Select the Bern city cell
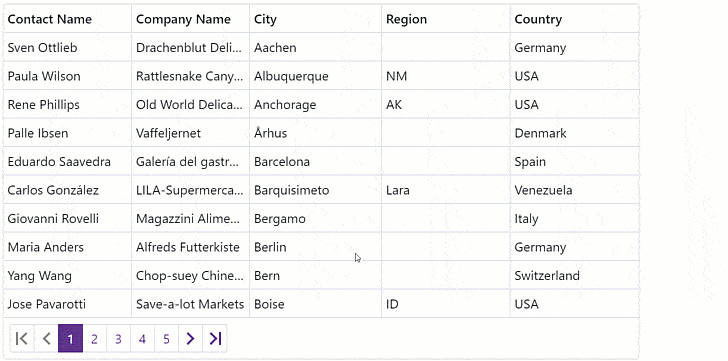728x361 pixels. pos(315,276)
